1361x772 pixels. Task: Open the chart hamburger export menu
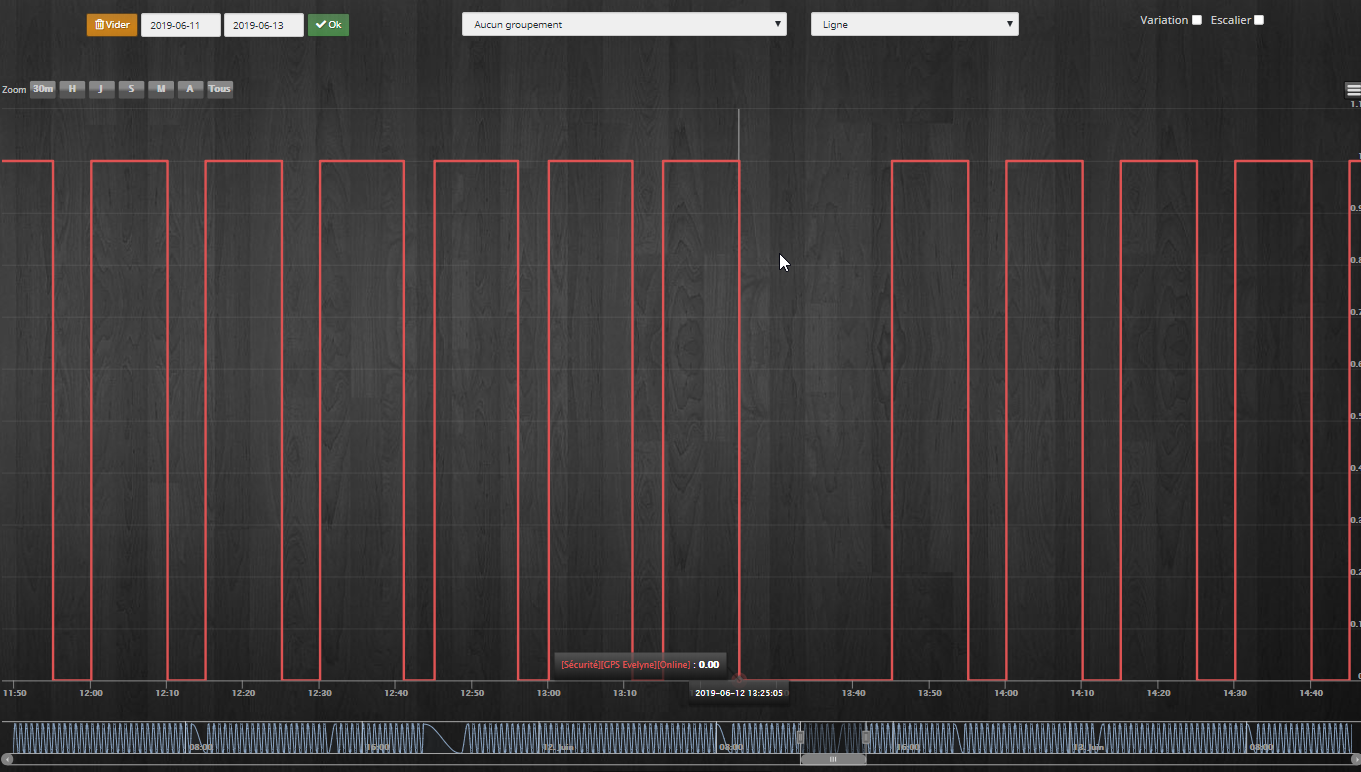[1353, 90]
